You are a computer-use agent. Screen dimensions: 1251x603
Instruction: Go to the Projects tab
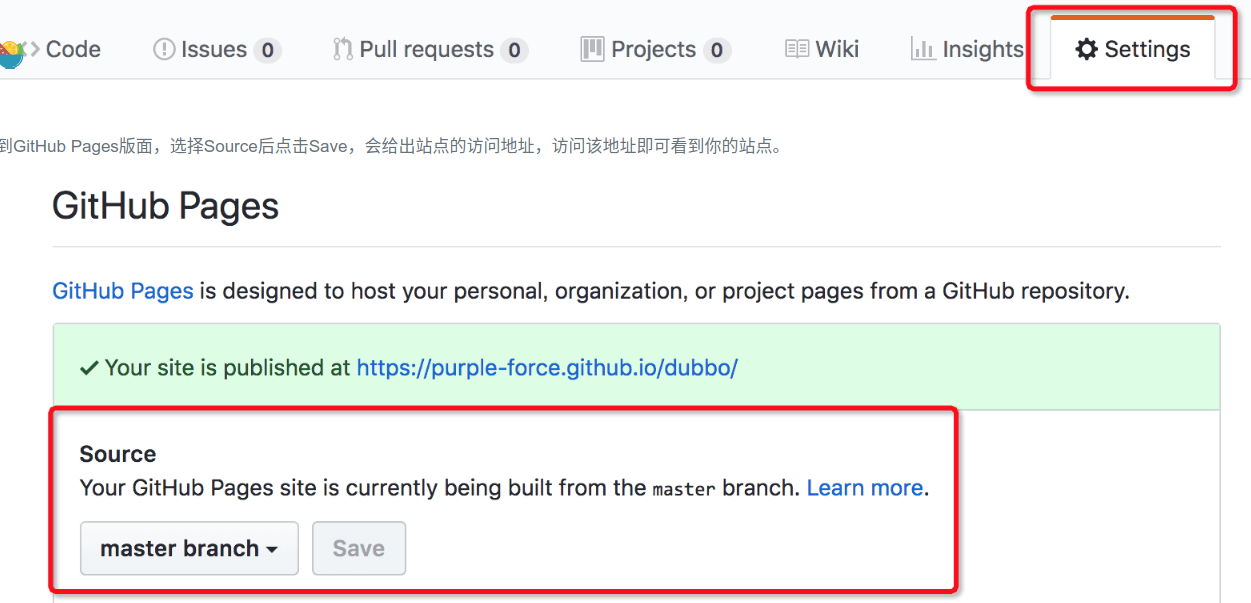point(655,49)
